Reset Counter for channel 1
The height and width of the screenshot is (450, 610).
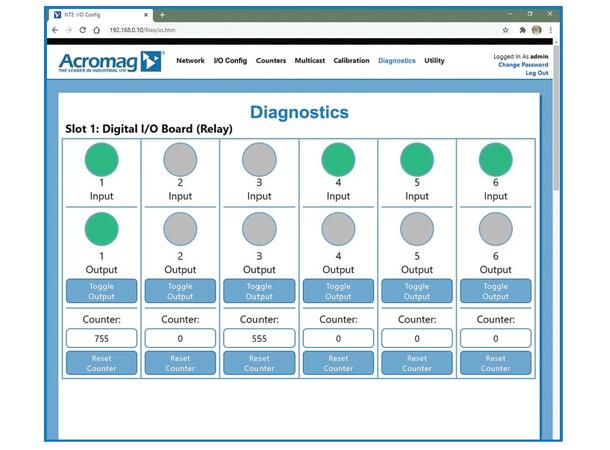click(101, 363)
